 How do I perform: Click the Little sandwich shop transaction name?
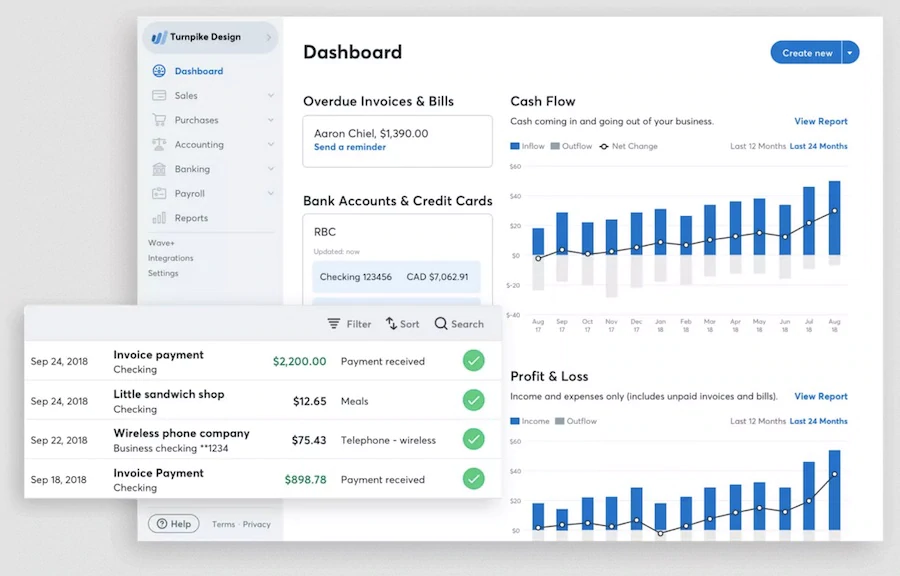click(169, 394)
